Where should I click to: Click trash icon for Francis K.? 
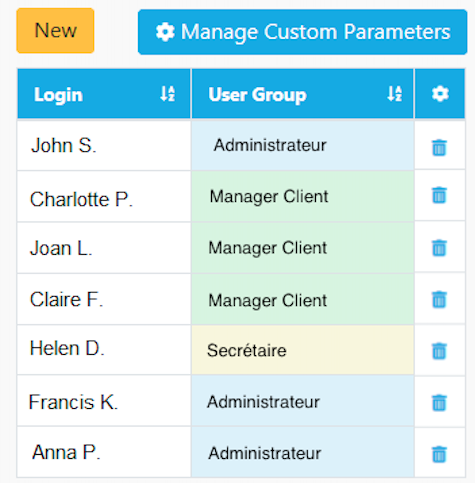tap(439, 403)
